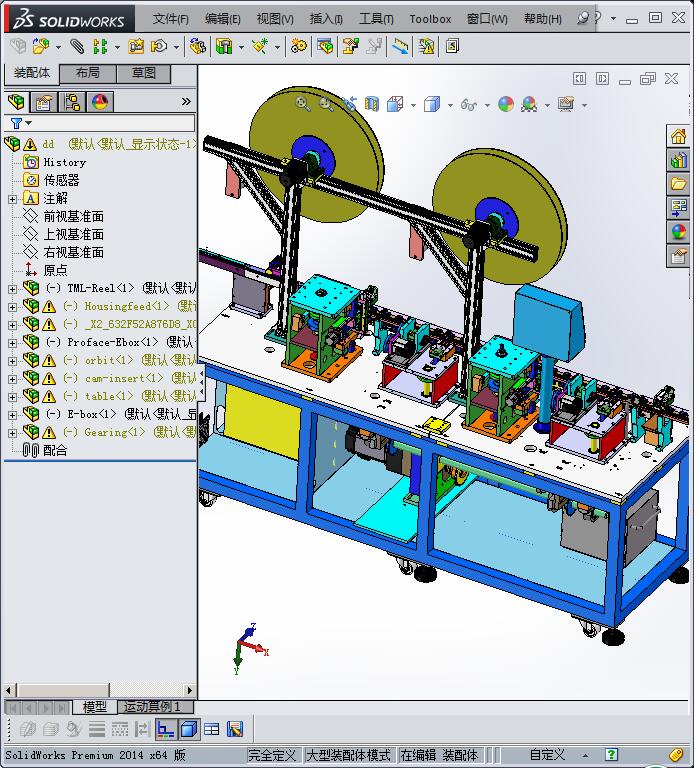The width and height of the screenshot is (694, 768).
Task: Click the Bill of Materials toolbar icon
Action: click(x=324, y=47)
